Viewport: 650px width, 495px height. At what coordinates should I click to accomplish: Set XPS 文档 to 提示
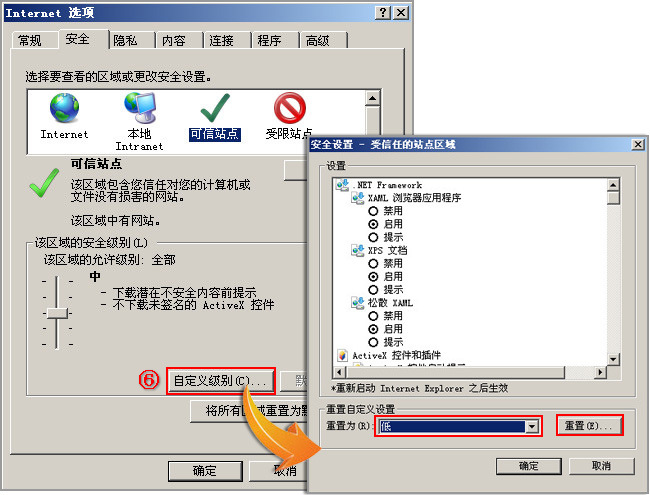point(373,290)
